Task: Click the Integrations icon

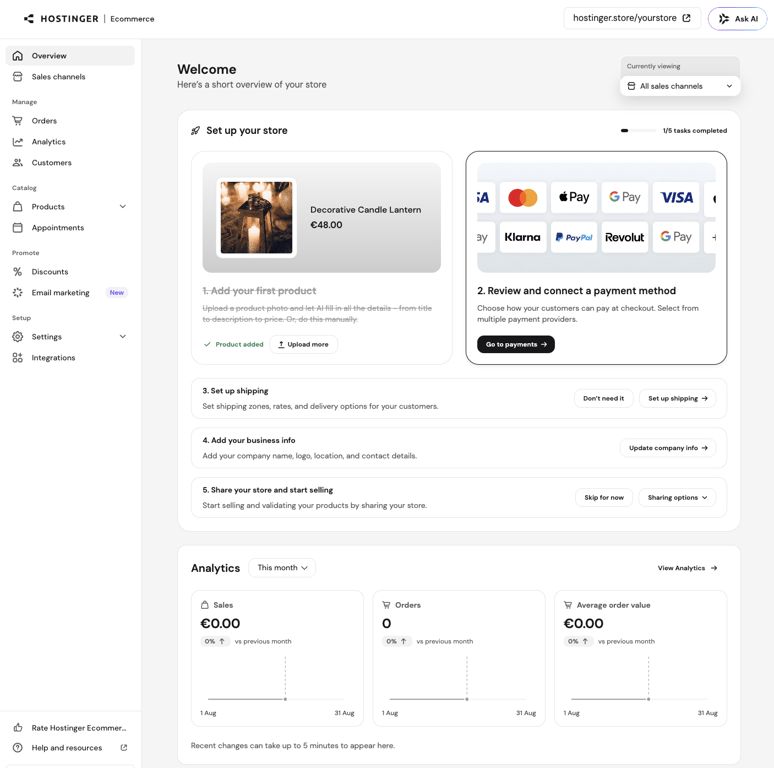Action: (18, 358)
